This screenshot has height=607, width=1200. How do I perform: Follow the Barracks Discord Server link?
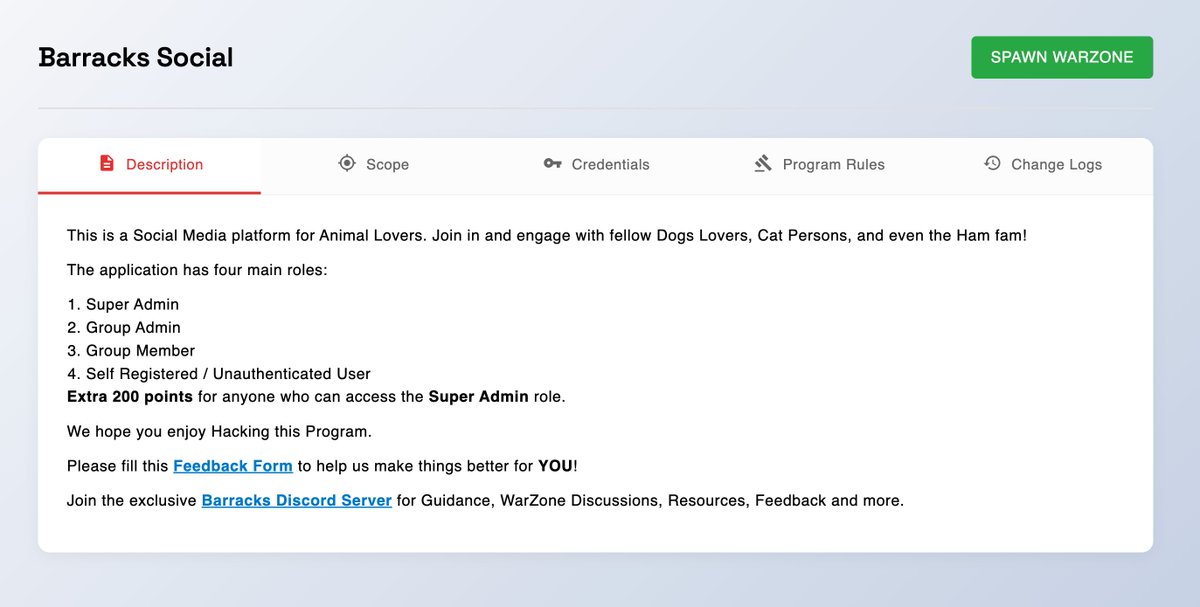[x=297, y=500]
